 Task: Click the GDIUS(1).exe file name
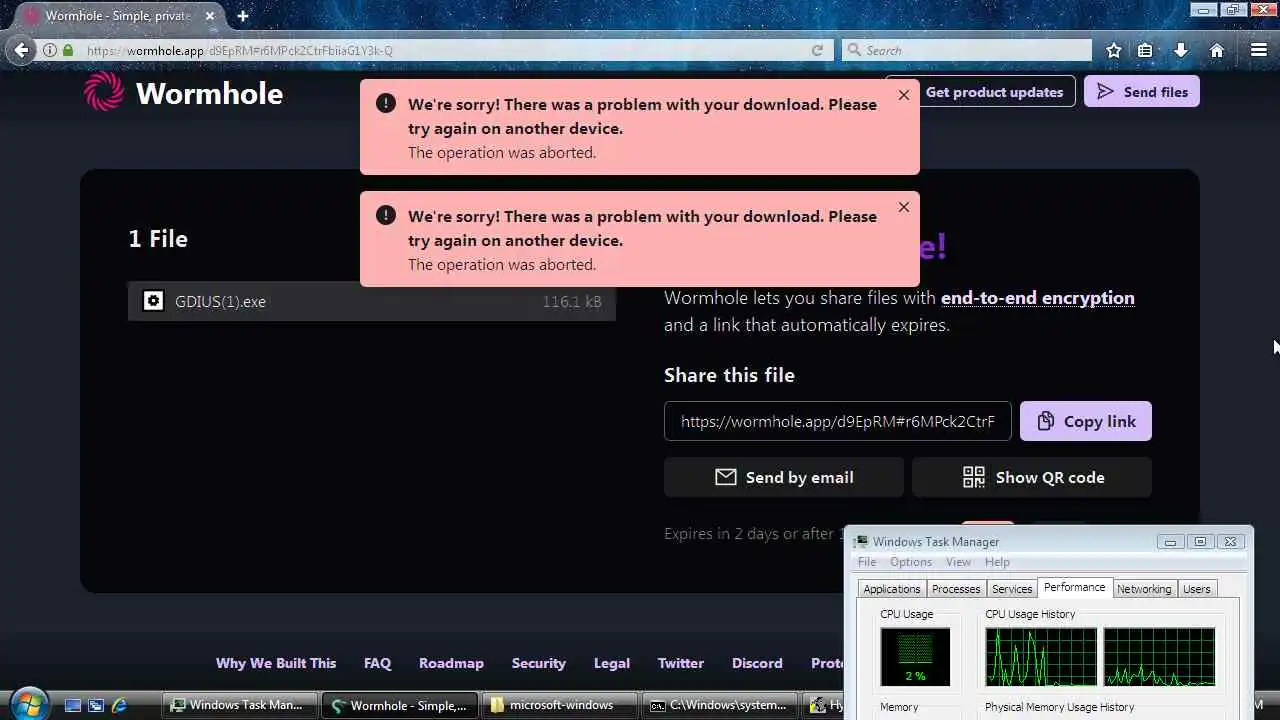[220, 301]
